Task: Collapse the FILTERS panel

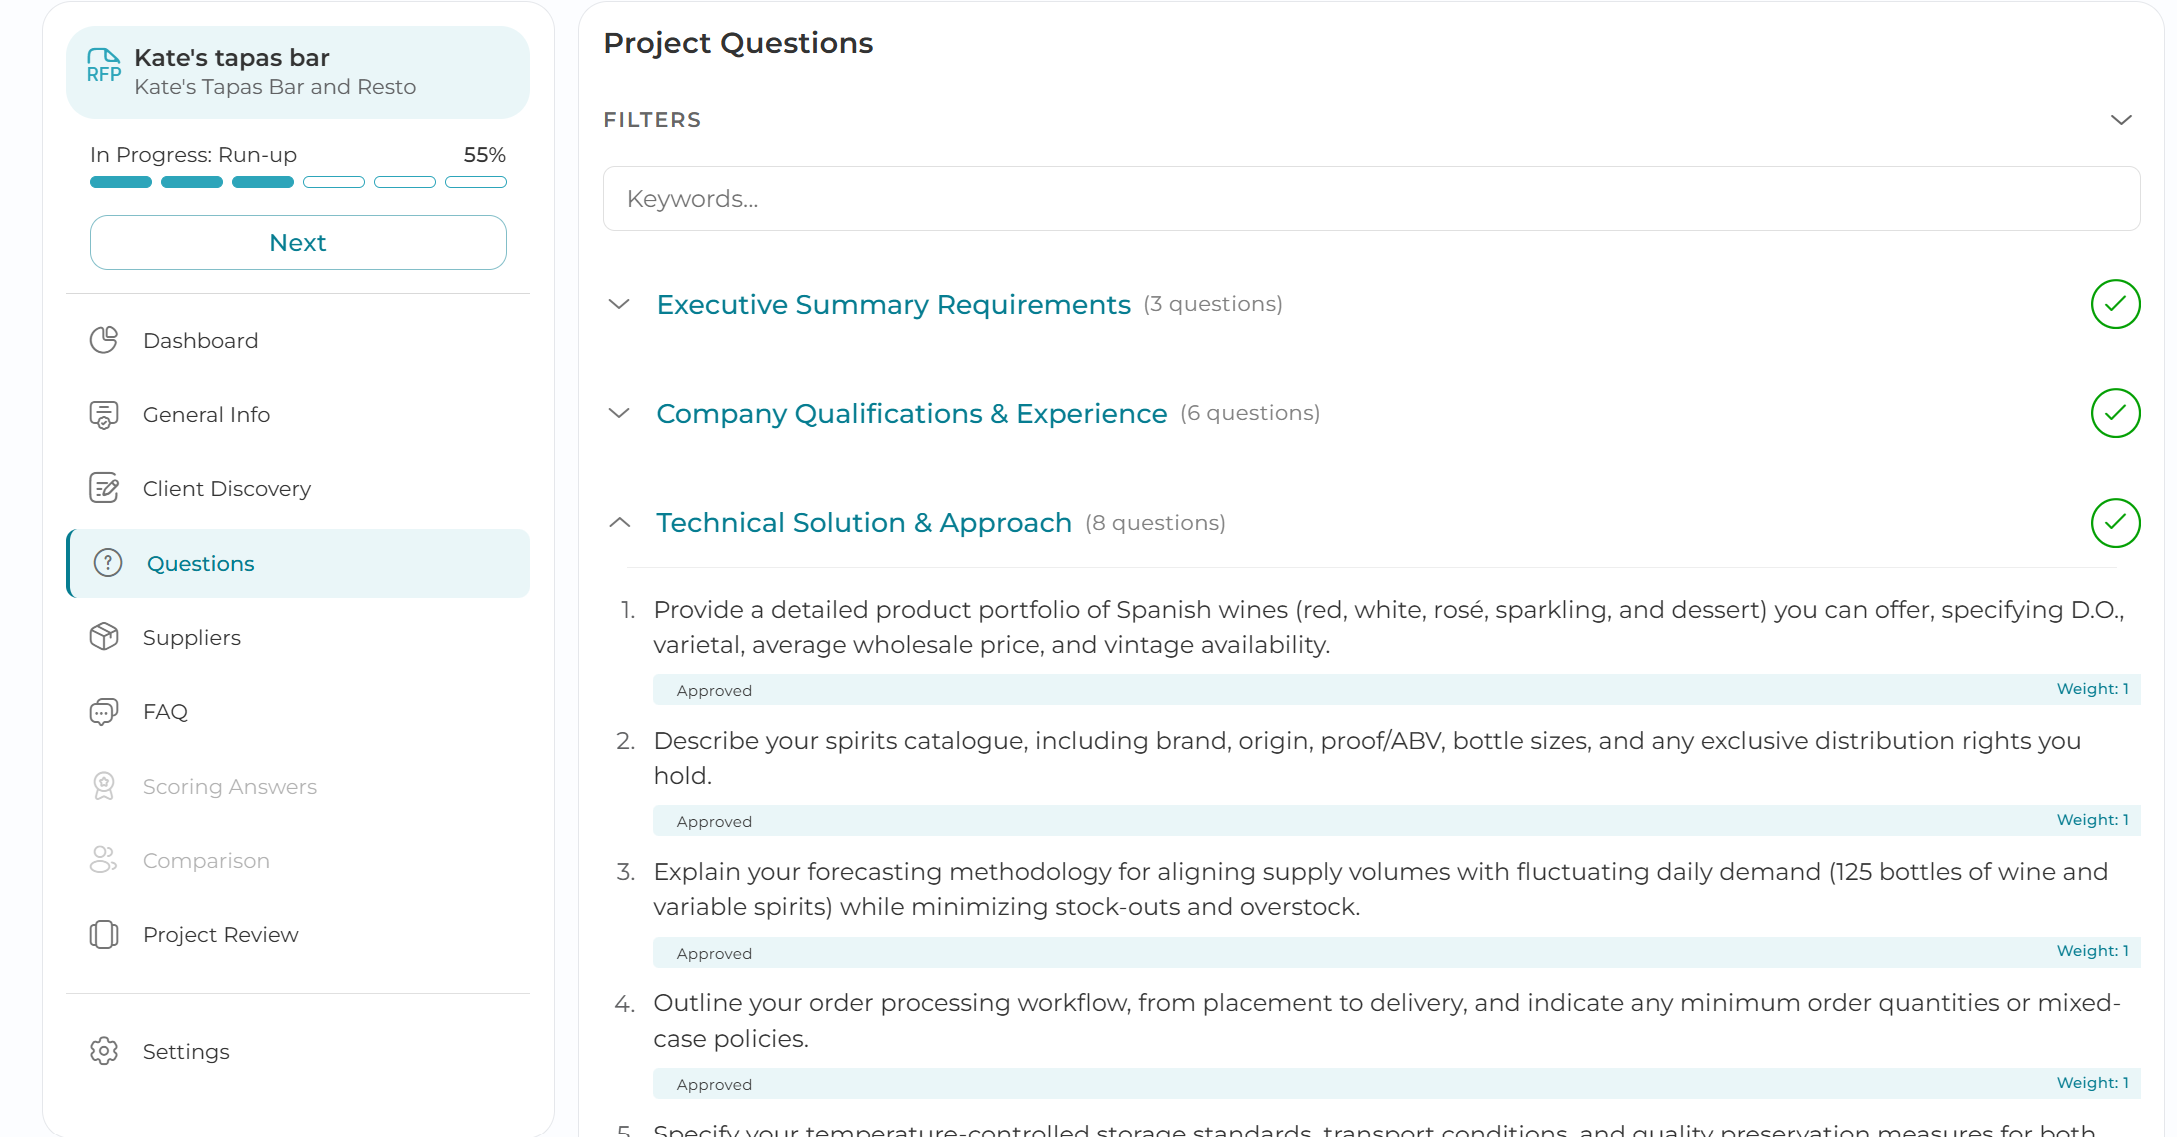Action: click(2122, 120)
